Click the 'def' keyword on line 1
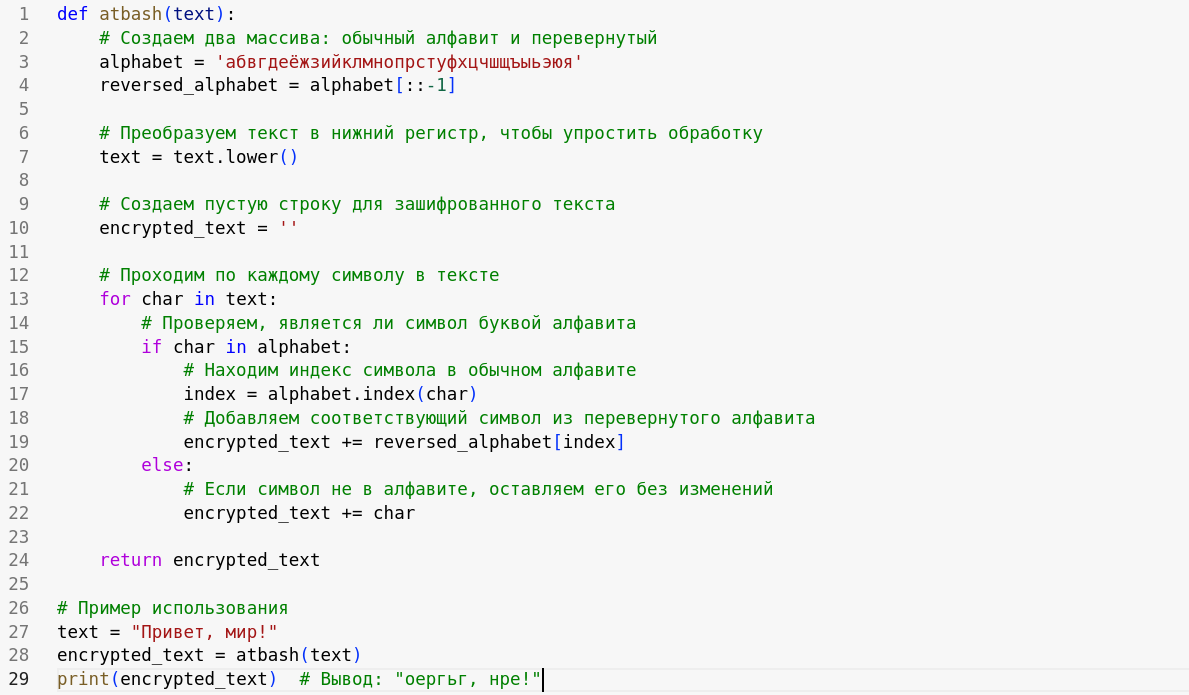1189x695 pixels. (x=73, y=14)
